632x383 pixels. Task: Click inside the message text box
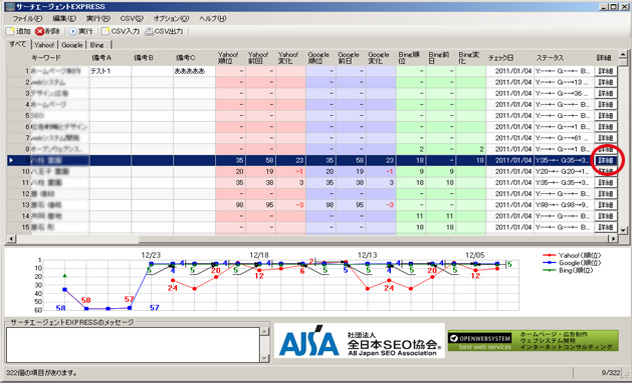(x=133, y=345)
